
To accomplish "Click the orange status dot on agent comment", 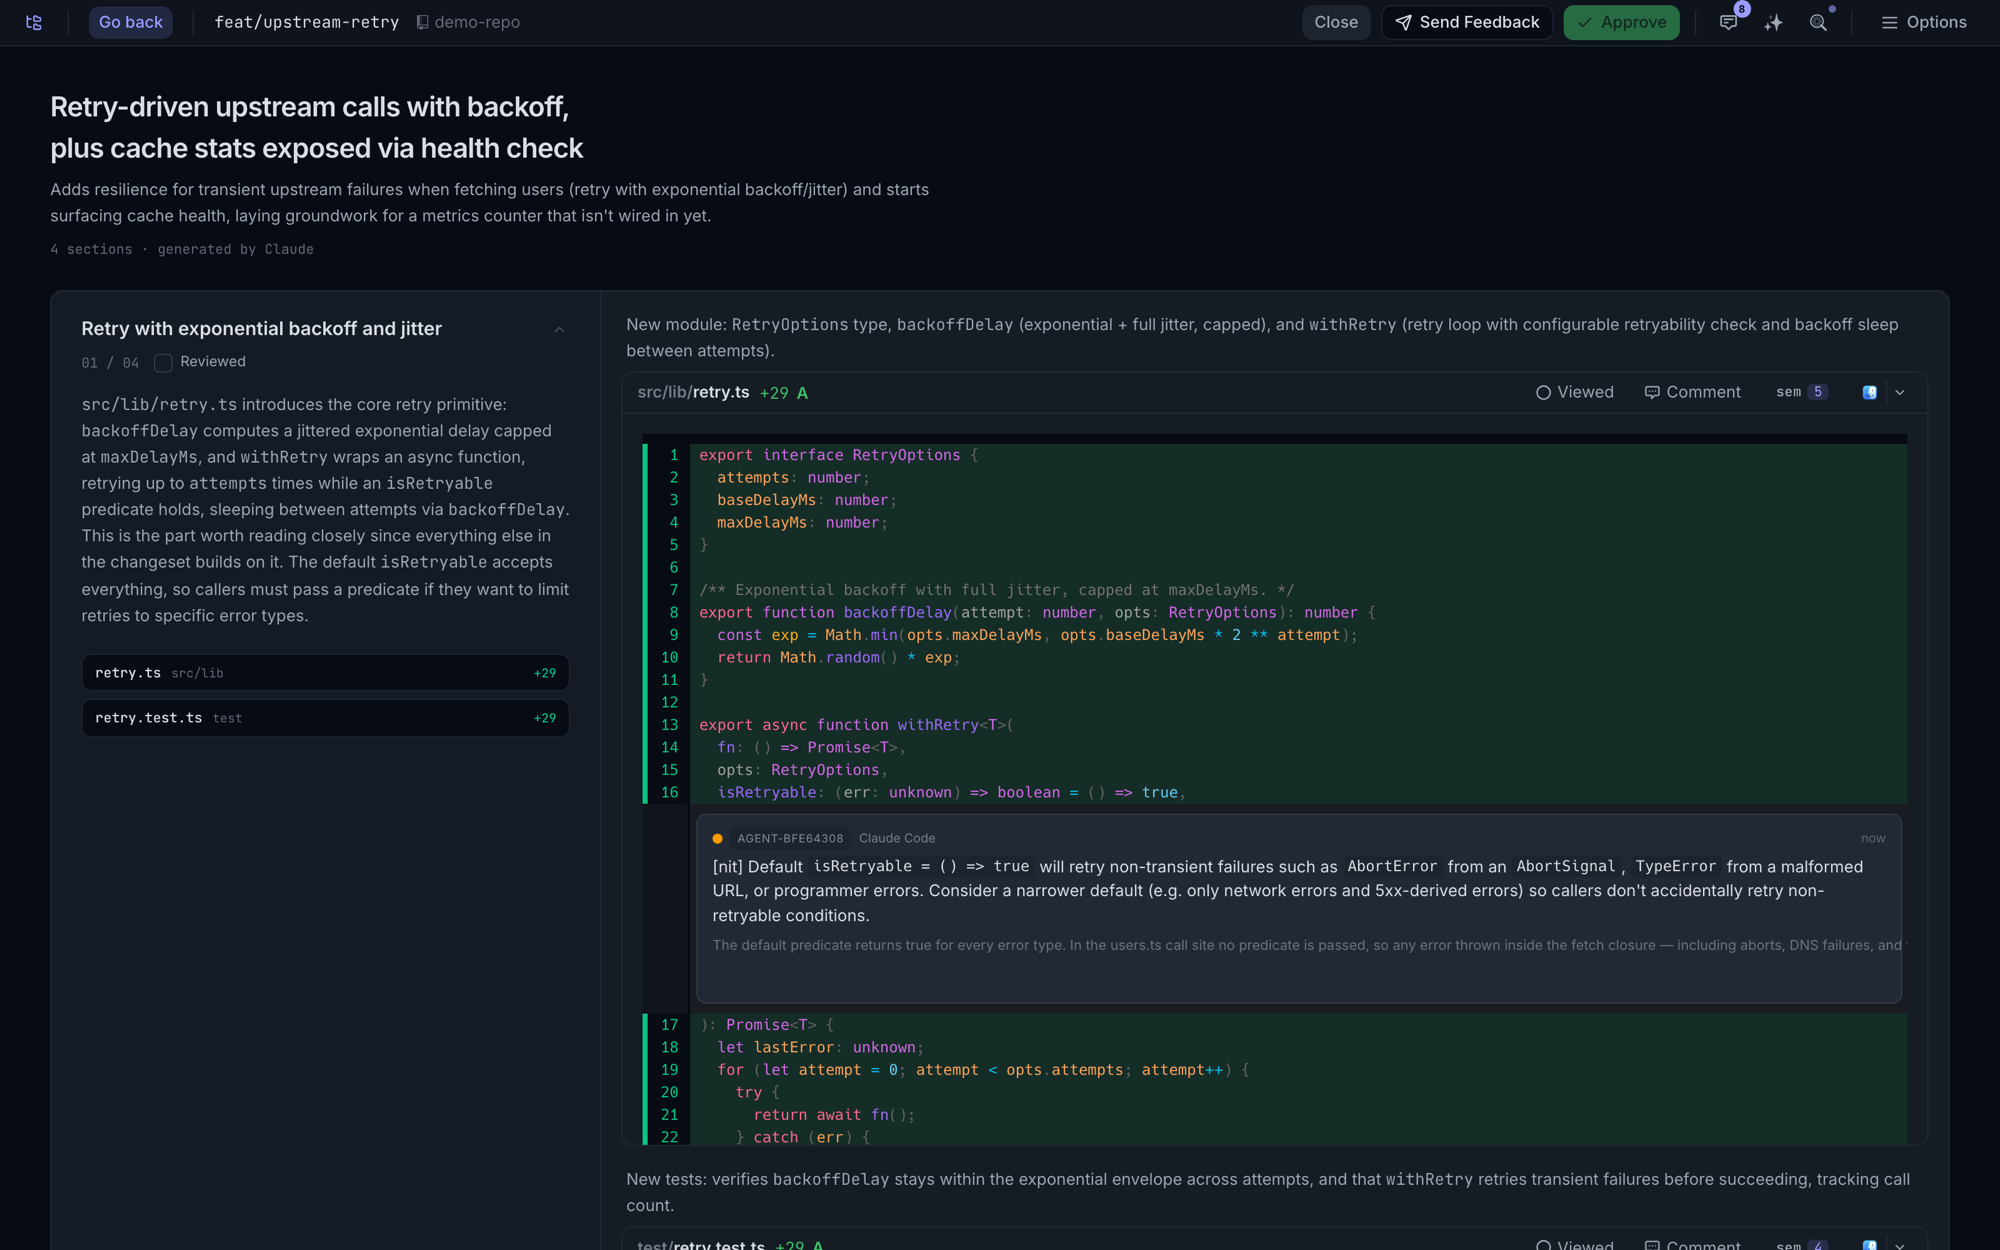I will [717, 838].
